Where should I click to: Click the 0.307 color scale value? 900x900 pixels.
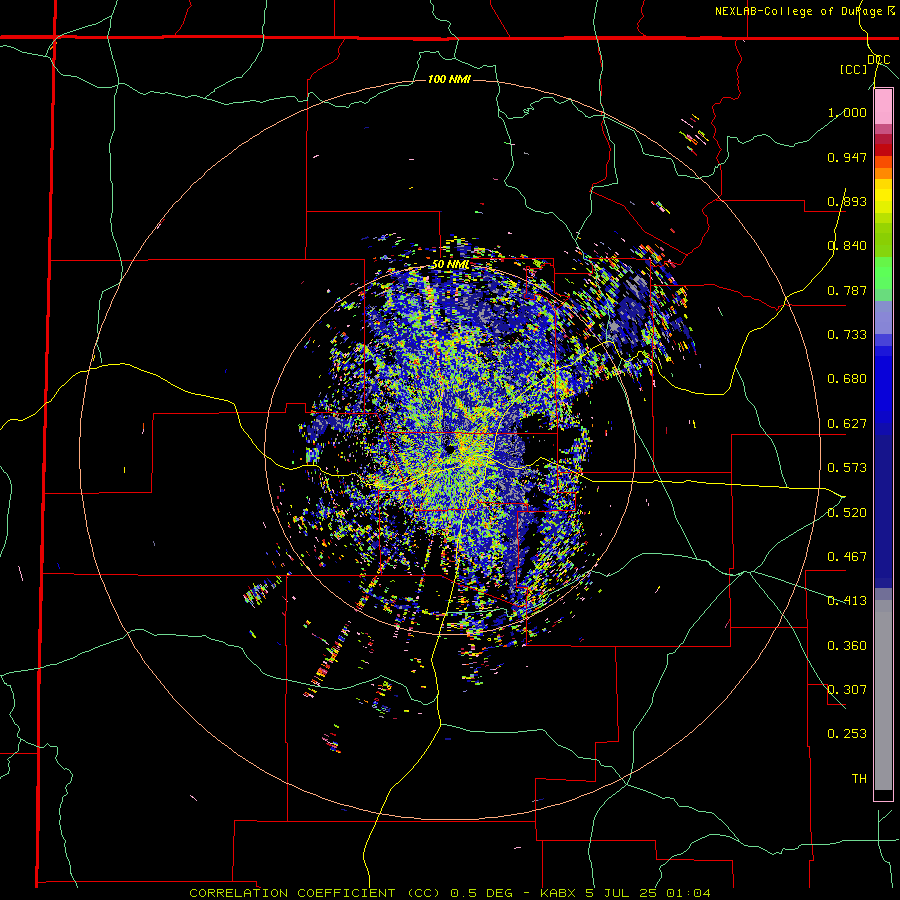pyautogui.click(x=847, y=690)
